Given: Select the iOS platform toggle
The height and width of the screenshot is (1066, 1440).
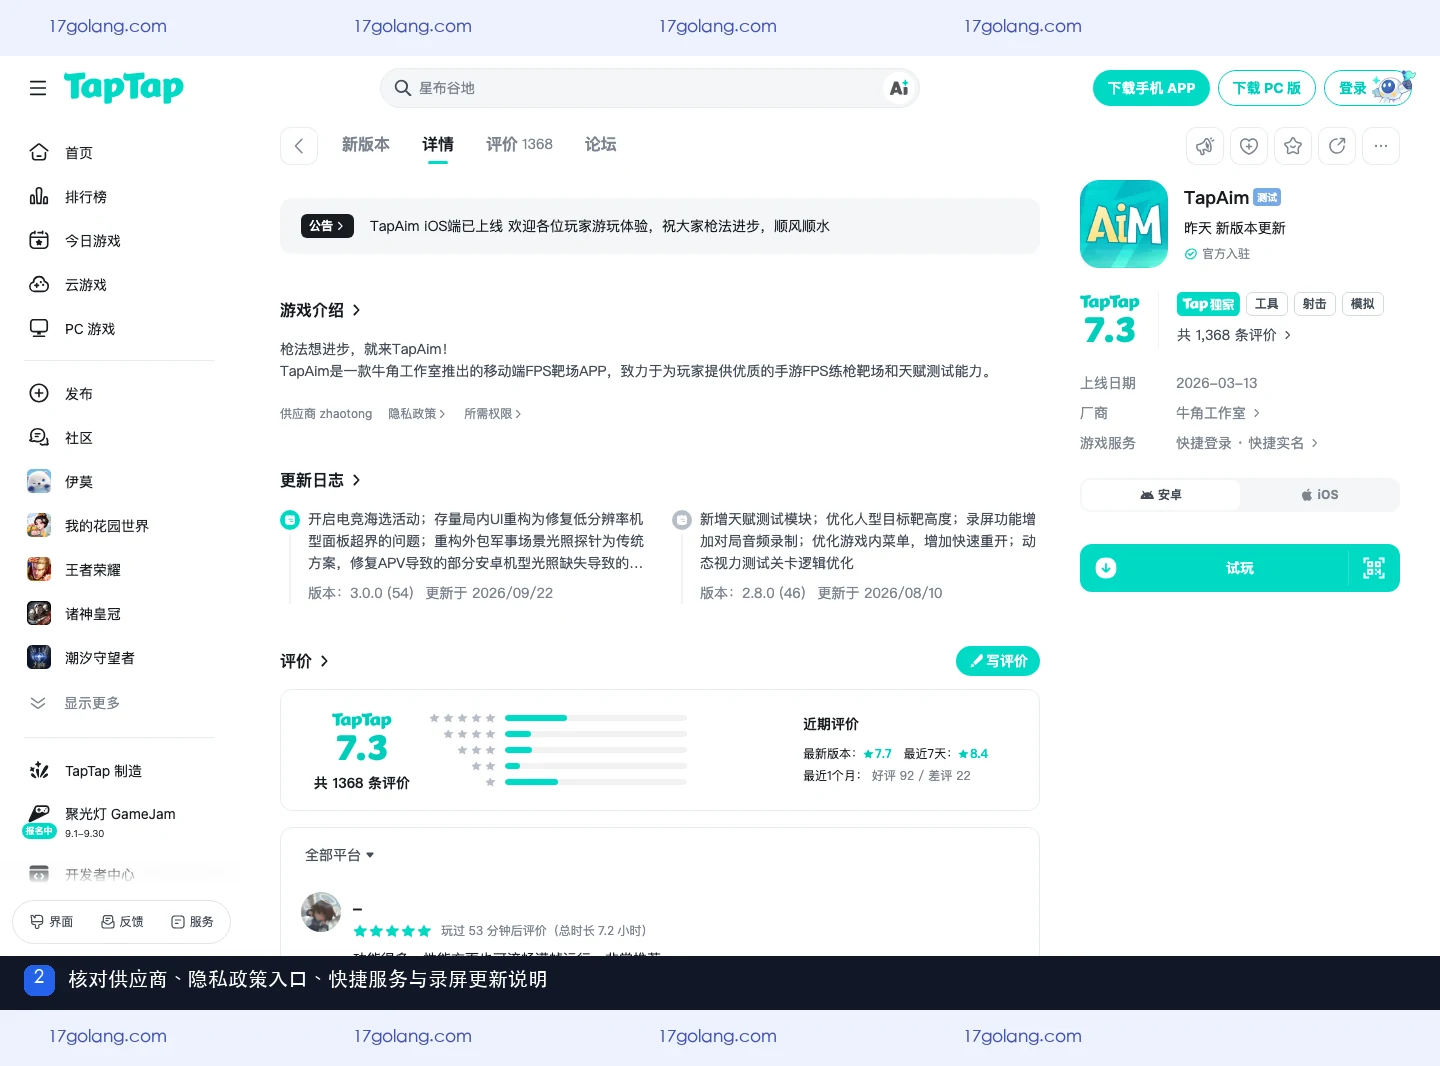Looking at the screenshot, I should click(x=1319, y=495).
